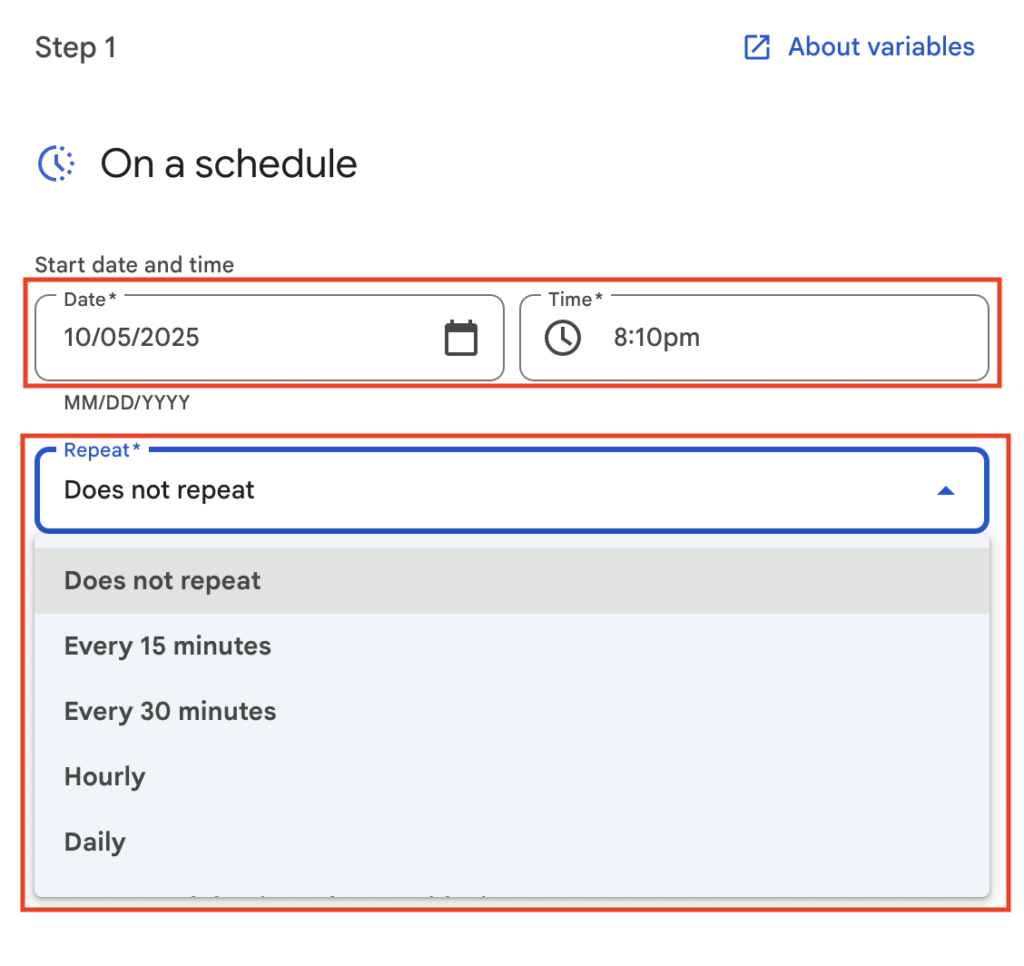Click the 10/05/2025 date text
The height and width of the screenshot is (966, 1024).
click(132, 338)
